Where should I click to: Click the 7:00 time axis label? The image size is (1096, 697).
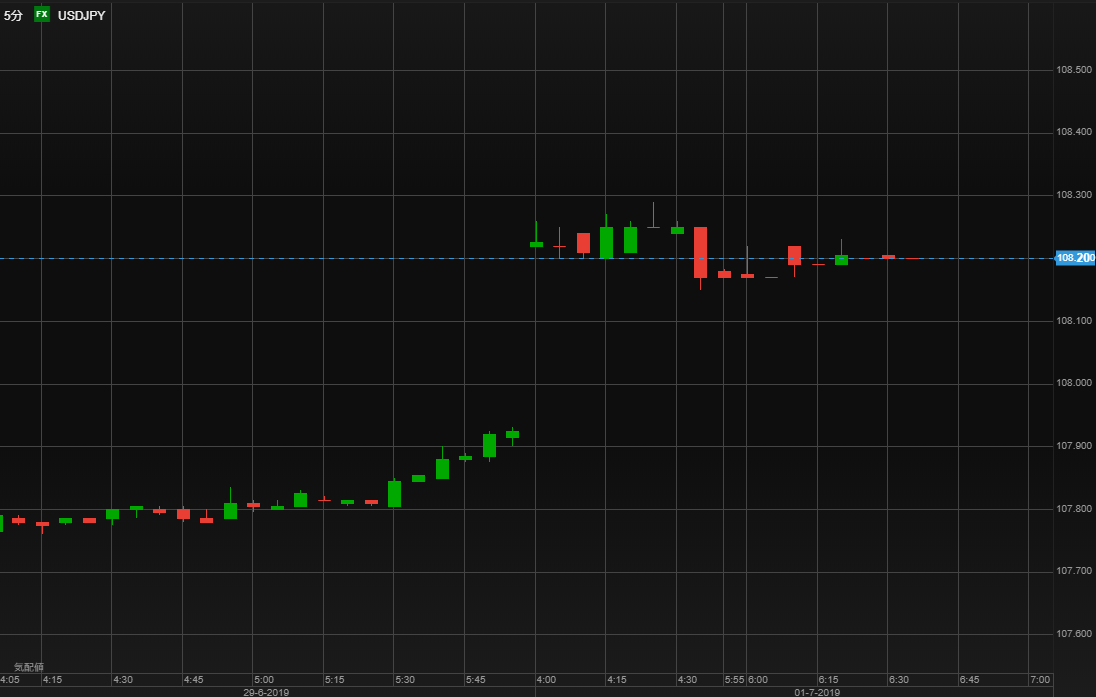point(1040,680)
